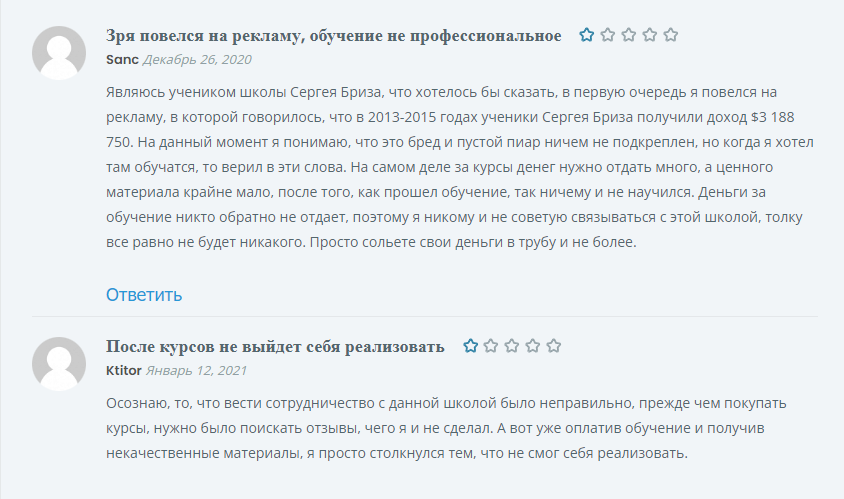Click third star in Sanc's review rating
The height and width of the screenshot is (499, 844).
pos(629,36)
